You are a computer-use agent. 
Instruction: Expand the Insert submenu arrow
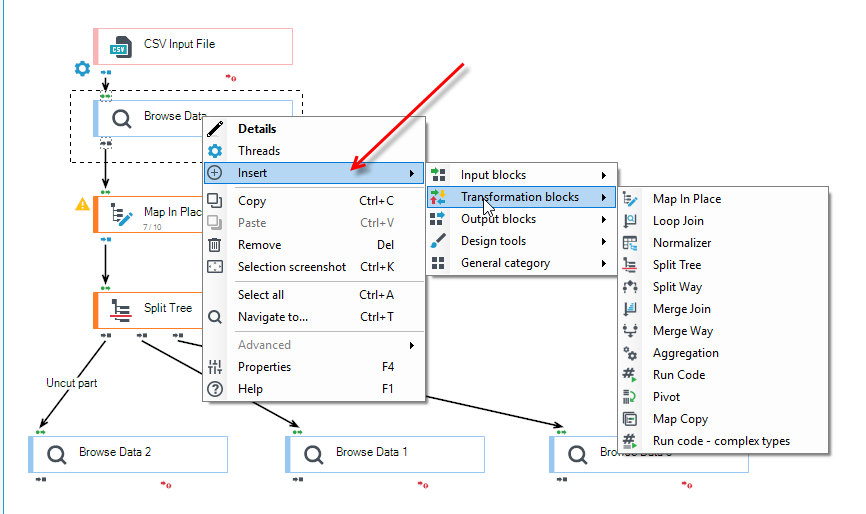pyautogui.click(x=411, y=173)
